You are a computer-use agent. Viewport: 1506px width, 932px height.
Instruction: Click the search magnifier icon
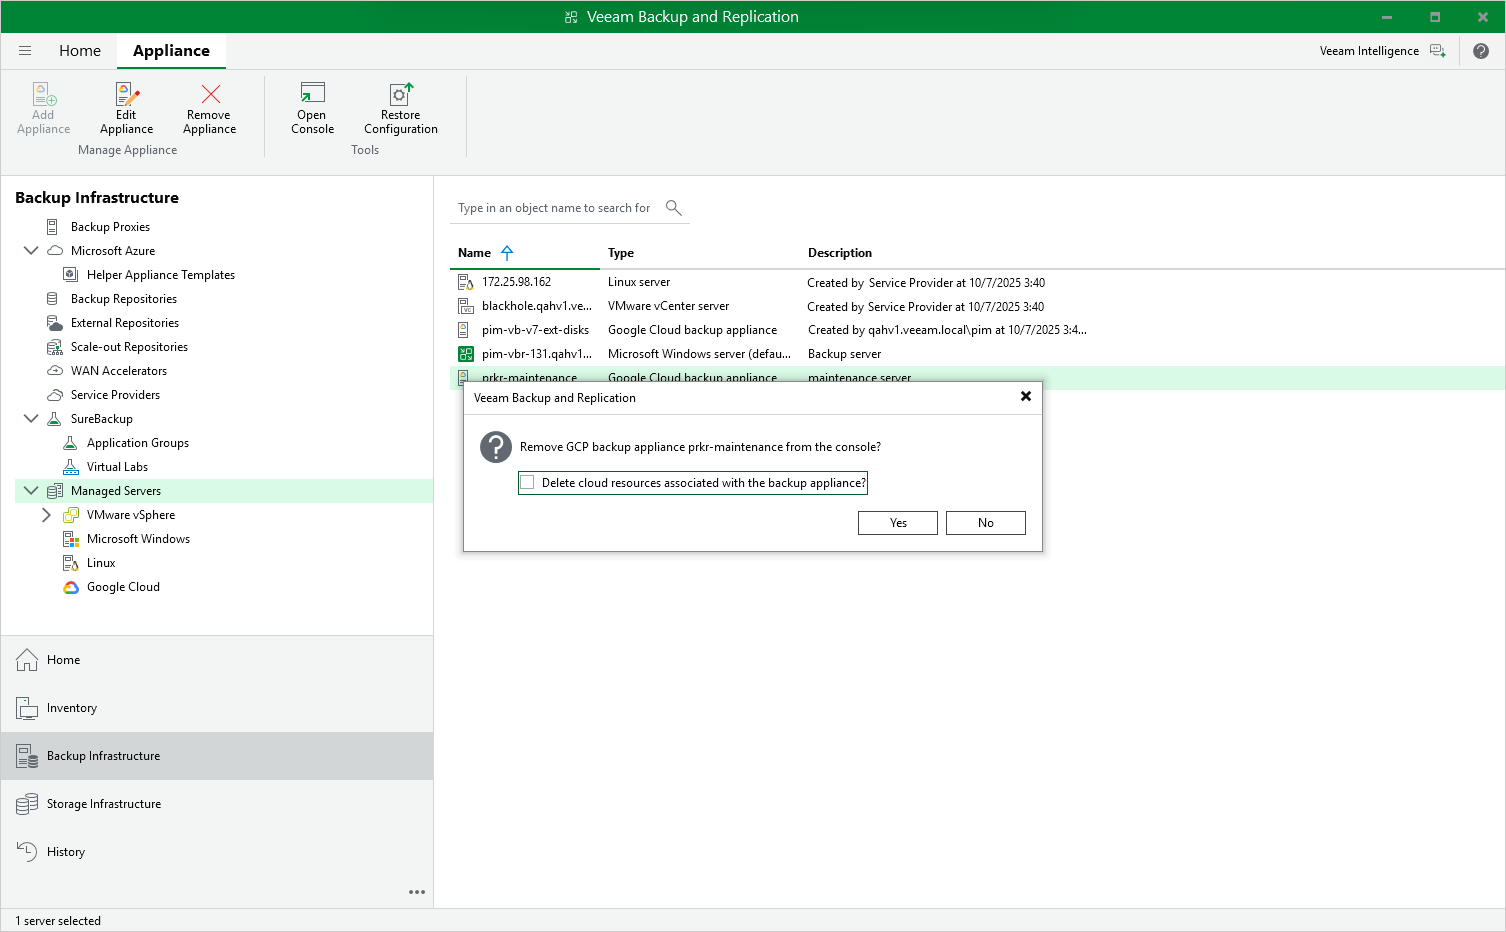(674, 208)
